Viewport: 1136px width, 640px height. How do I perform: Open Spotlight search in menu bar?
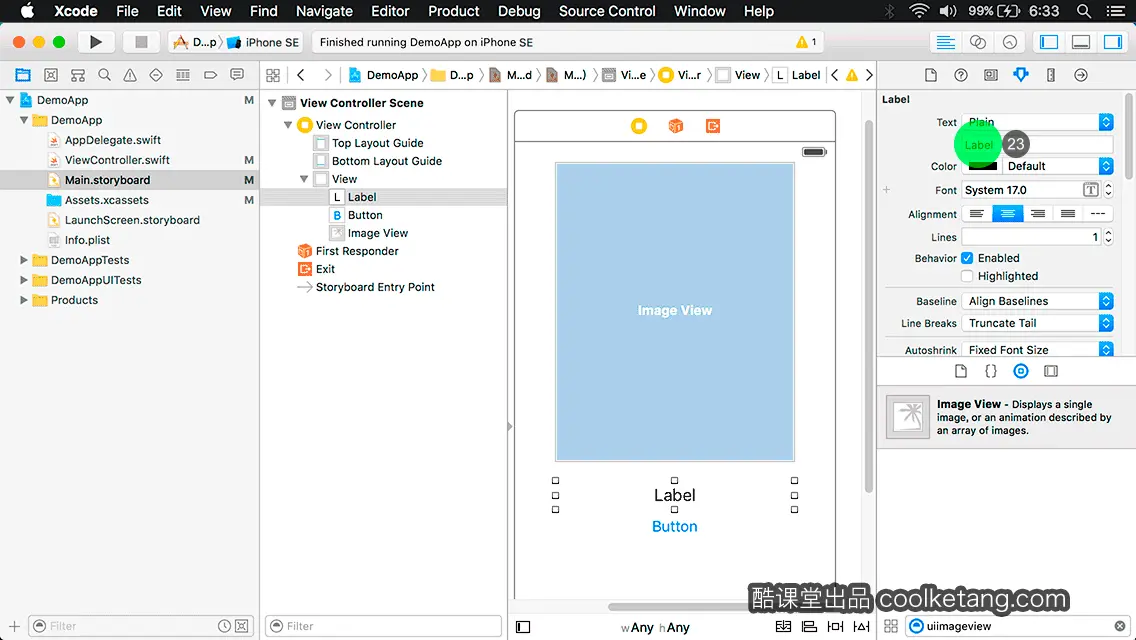click(1084, 11)
